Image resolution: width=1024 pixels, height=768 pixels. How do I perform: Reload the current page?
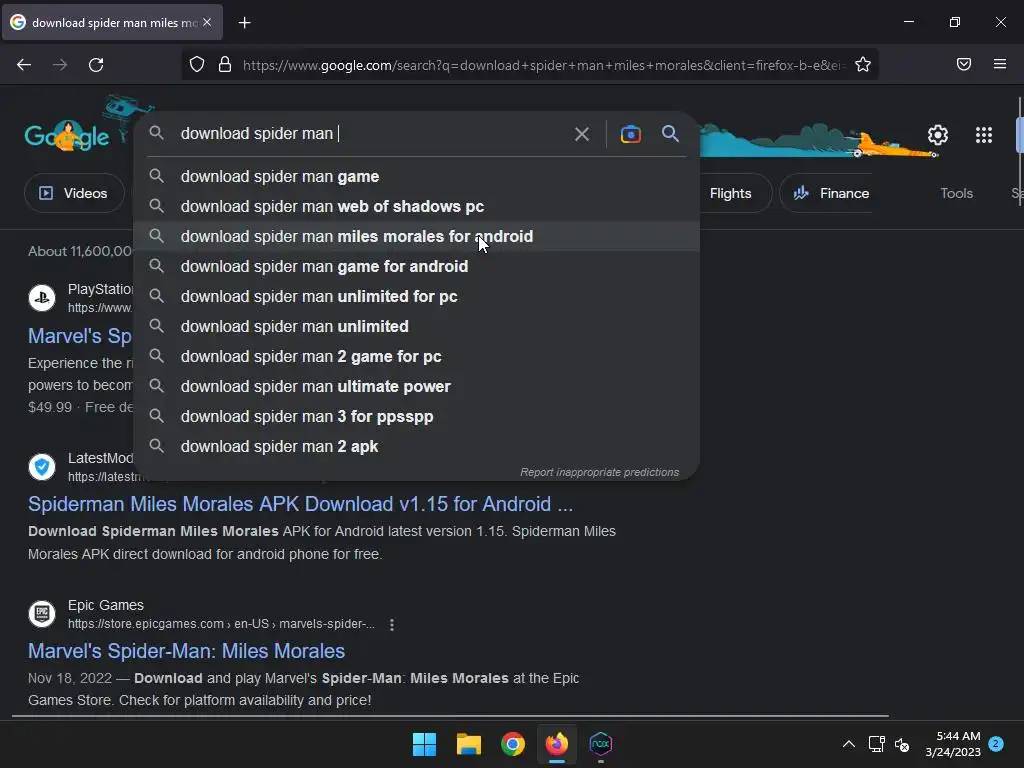[96, 65]
